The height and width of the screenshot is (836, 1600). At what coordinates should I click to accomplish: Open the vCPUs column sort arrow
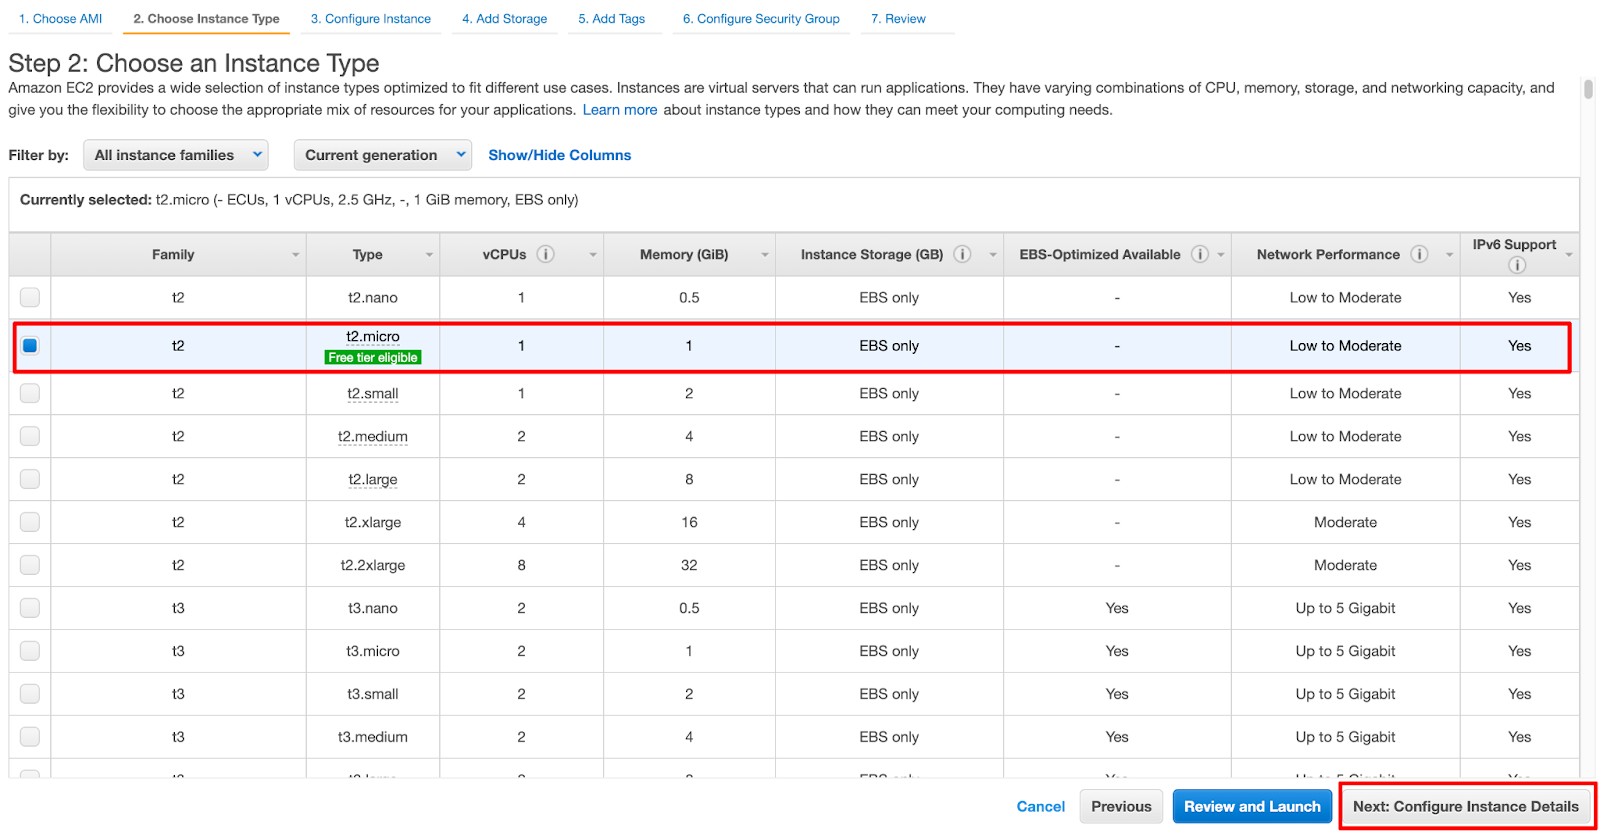tap(593, 255)
